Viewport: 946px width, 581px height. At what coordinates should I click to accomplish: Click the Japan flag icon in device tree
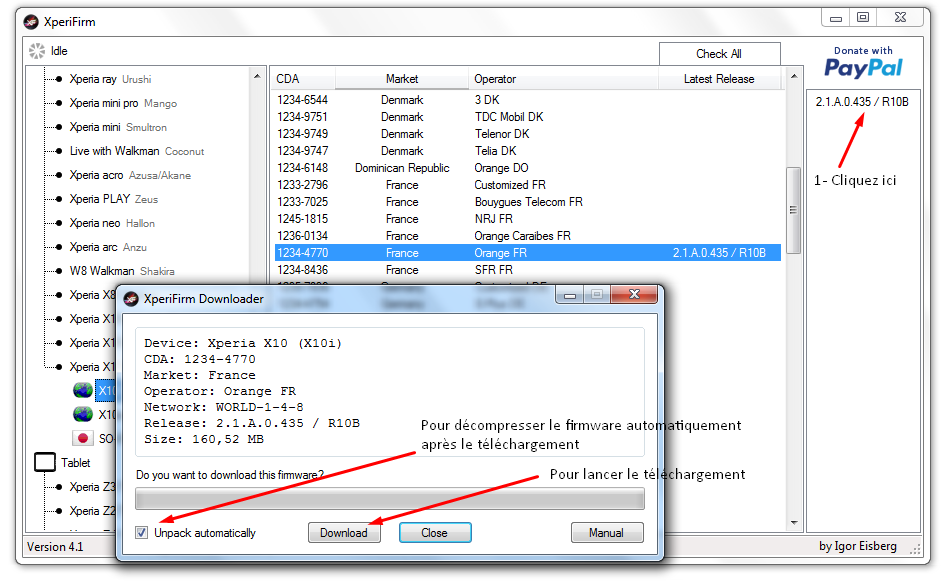point(83,439)
